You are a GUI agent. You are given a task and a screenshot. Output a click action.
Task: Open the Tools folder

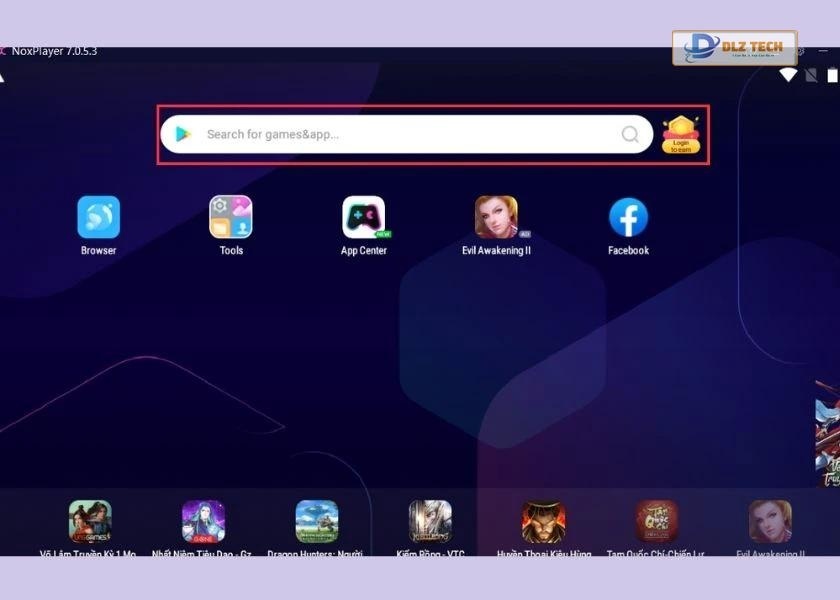click(x=231, y=217)
